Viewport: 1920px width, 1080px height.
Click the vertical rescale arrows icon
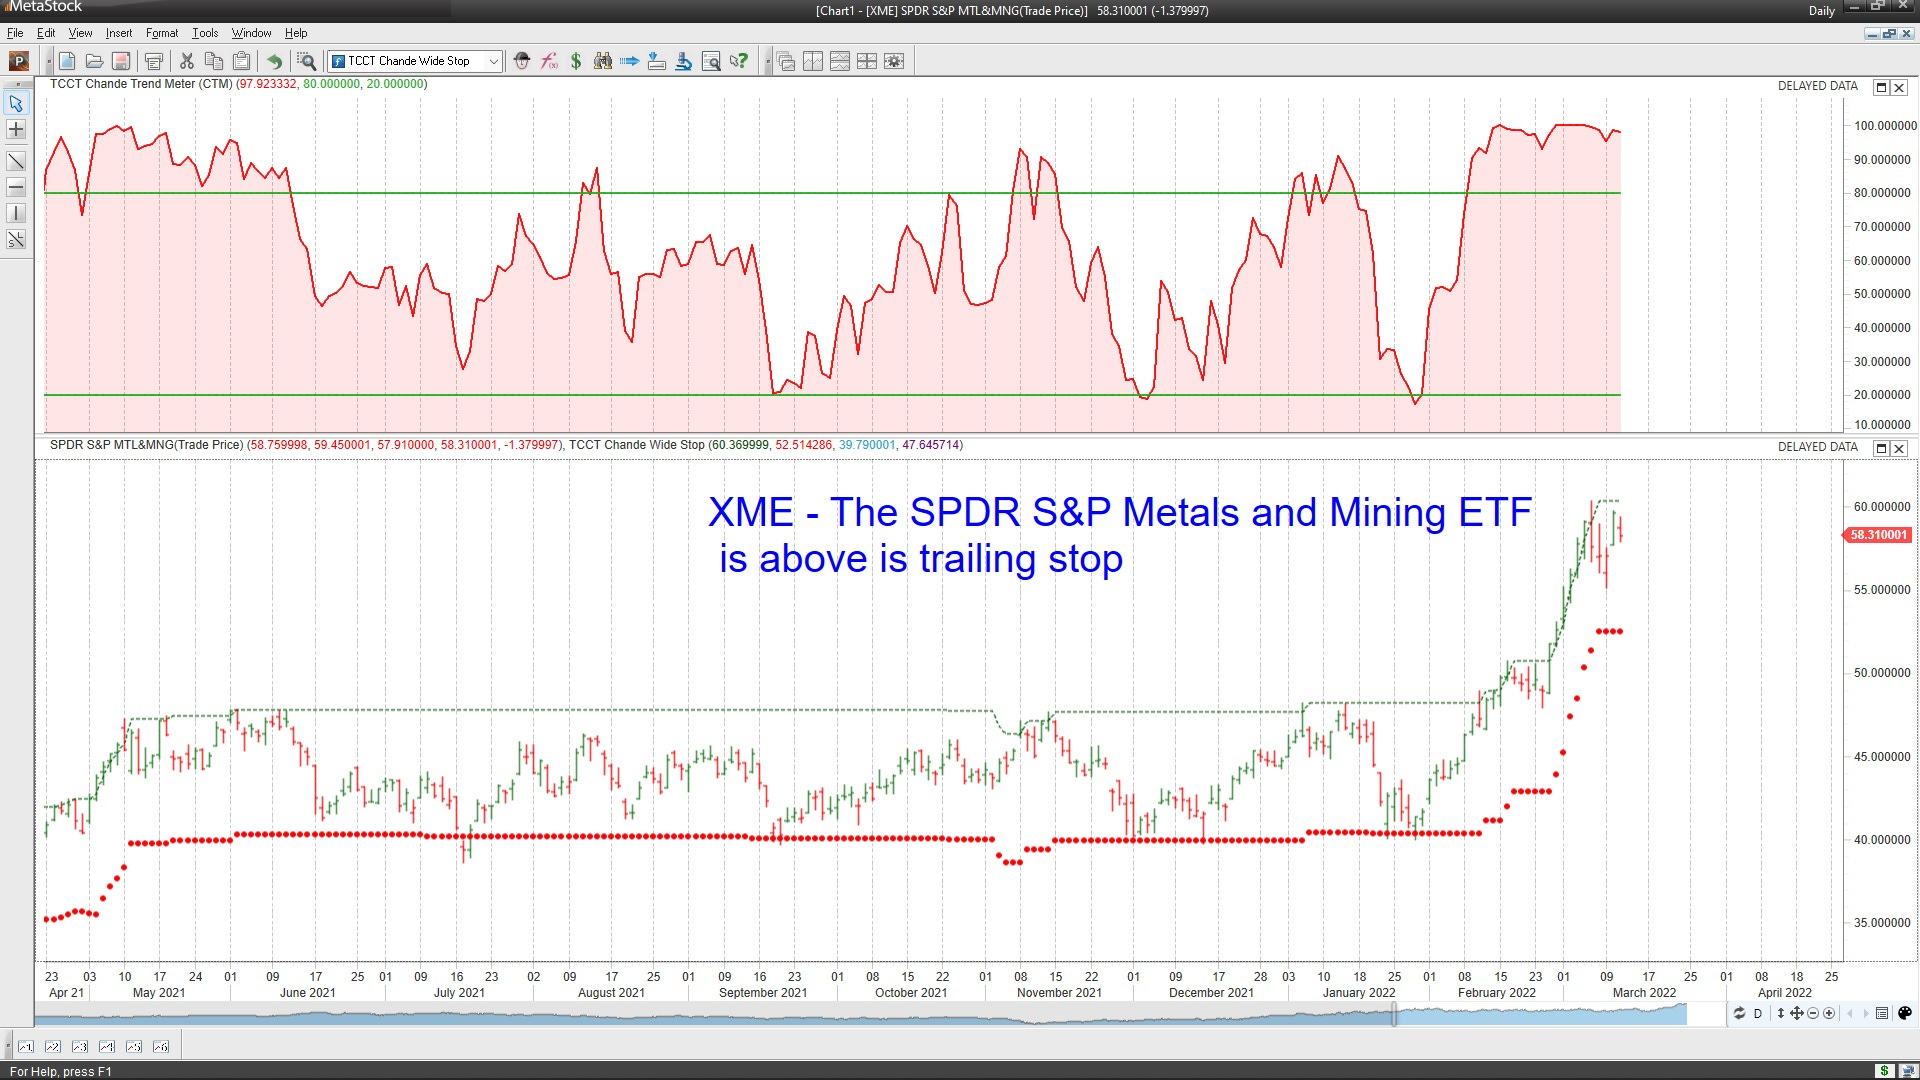point(1780,1013)
